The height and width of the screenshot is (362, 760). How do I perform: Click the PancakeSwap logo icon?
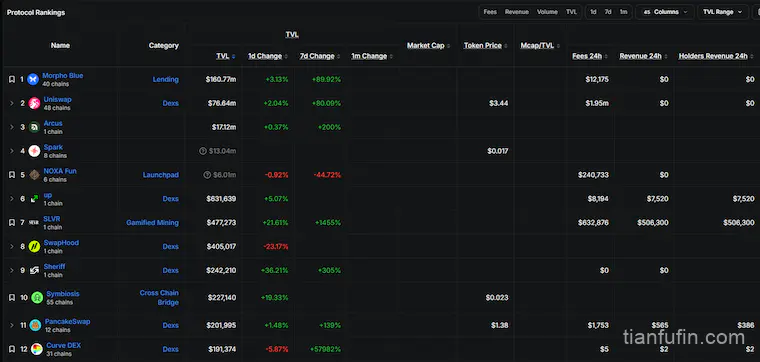(35, 325)
